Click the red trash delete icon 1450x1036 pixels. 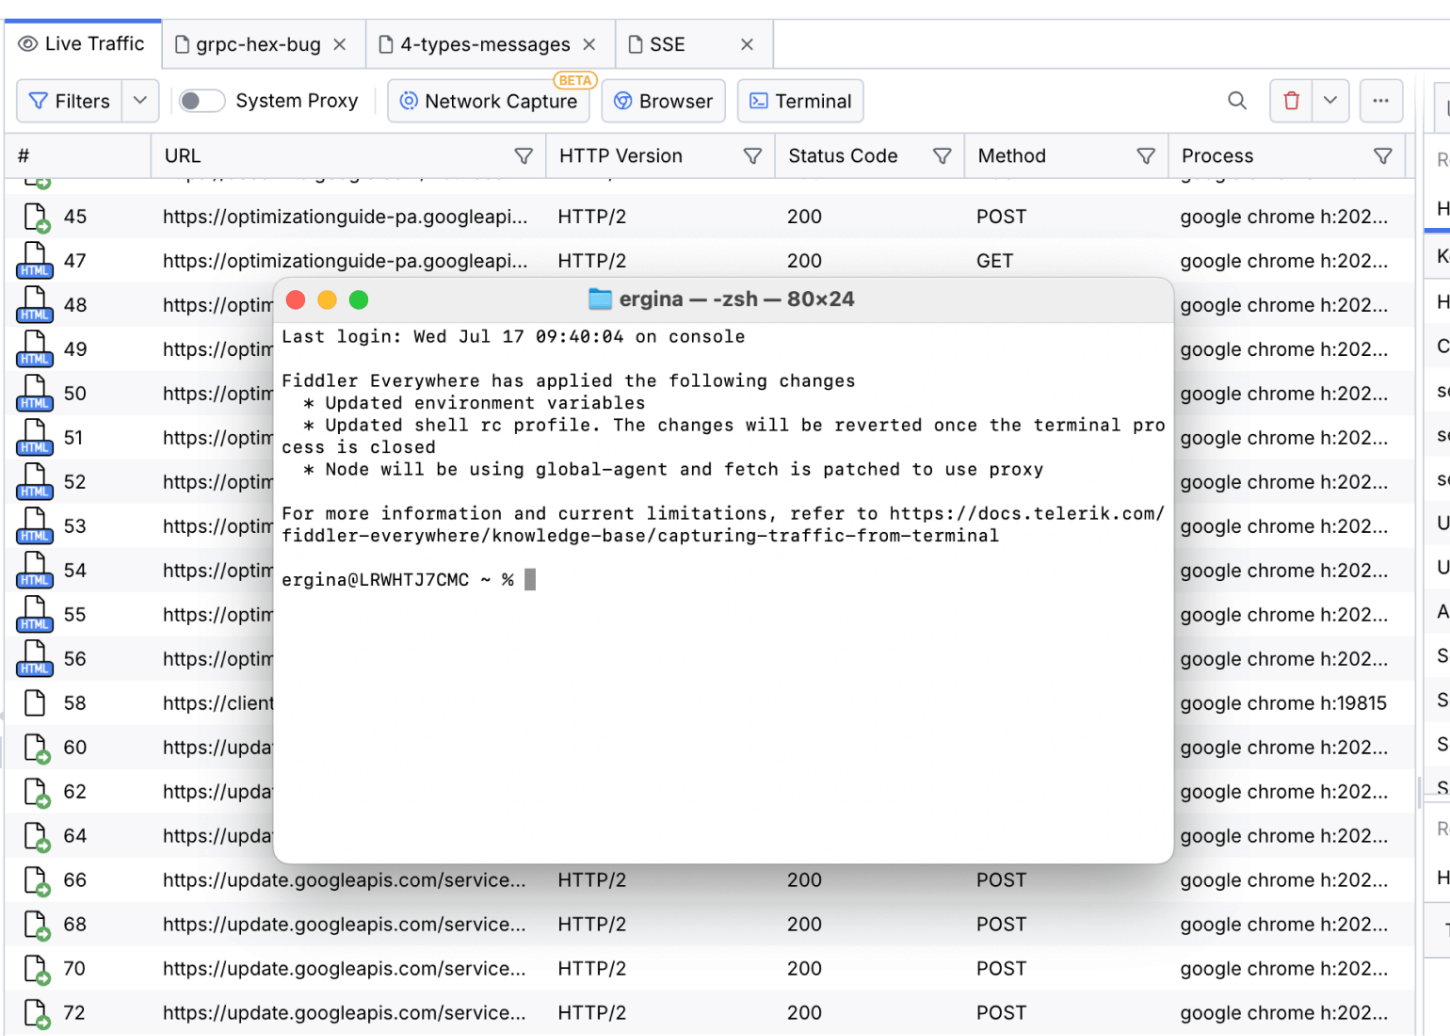pyautogui.click(x=1291, y=101)
